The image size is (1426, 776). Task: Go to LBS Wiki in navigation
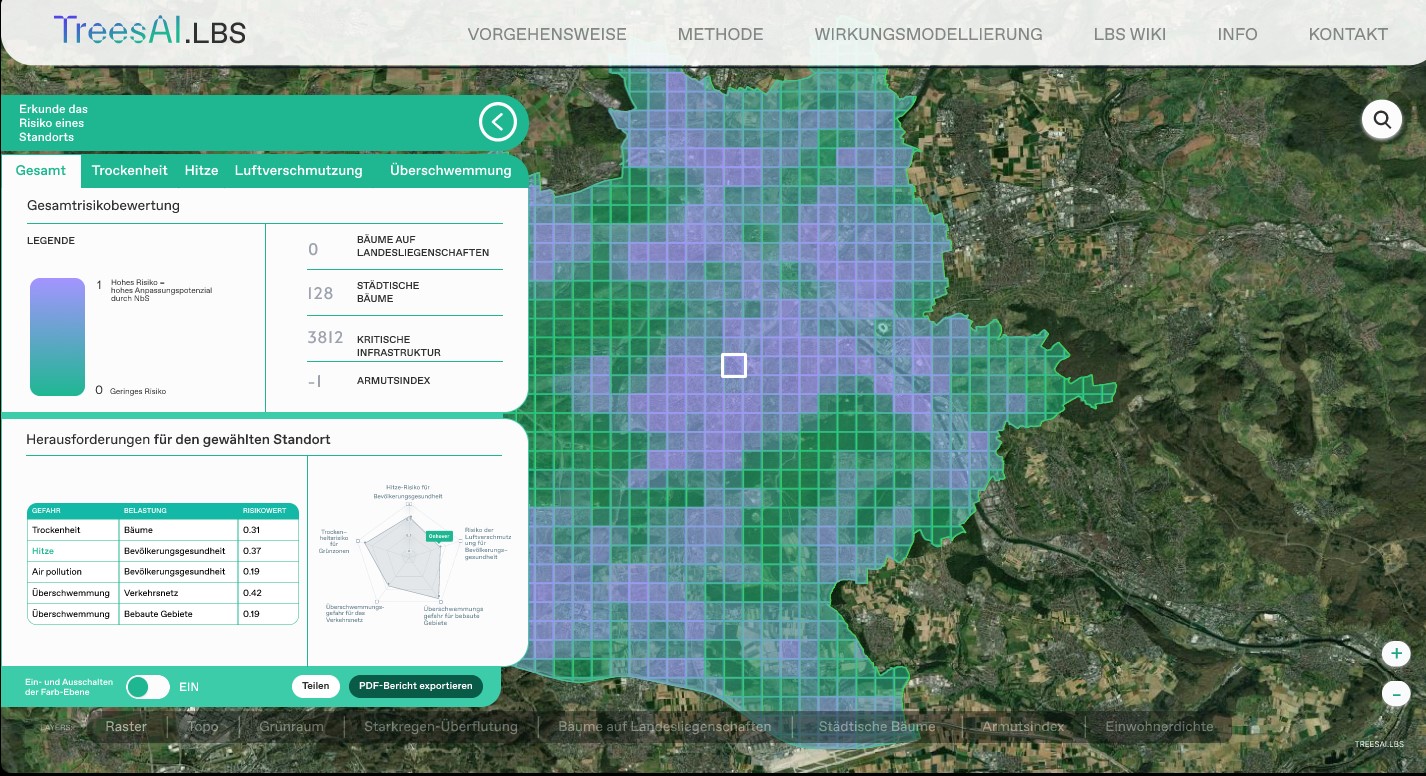click(x=1129, y=34)
